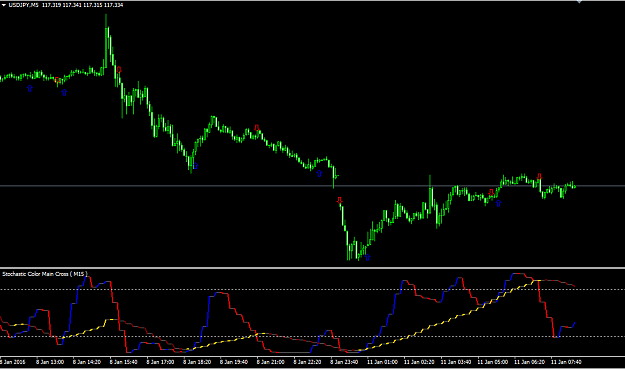Click the gray horizontal current price line
Viewport: 625px width, 369px height.
(312, 186)
